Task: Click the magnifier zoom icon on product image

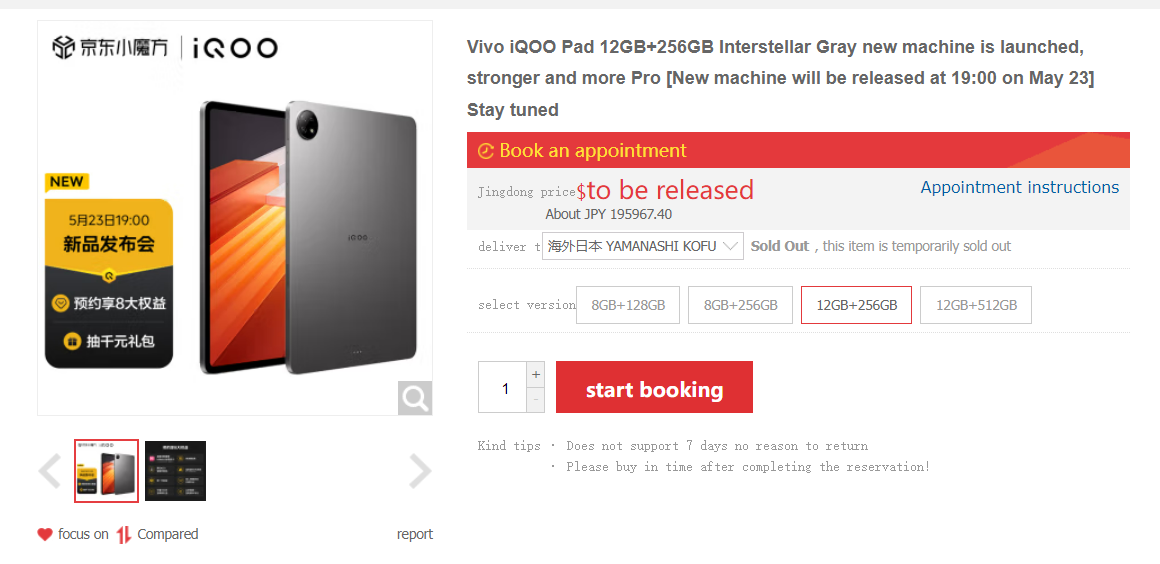Action: pyautogui.click(x=415, y=398)
